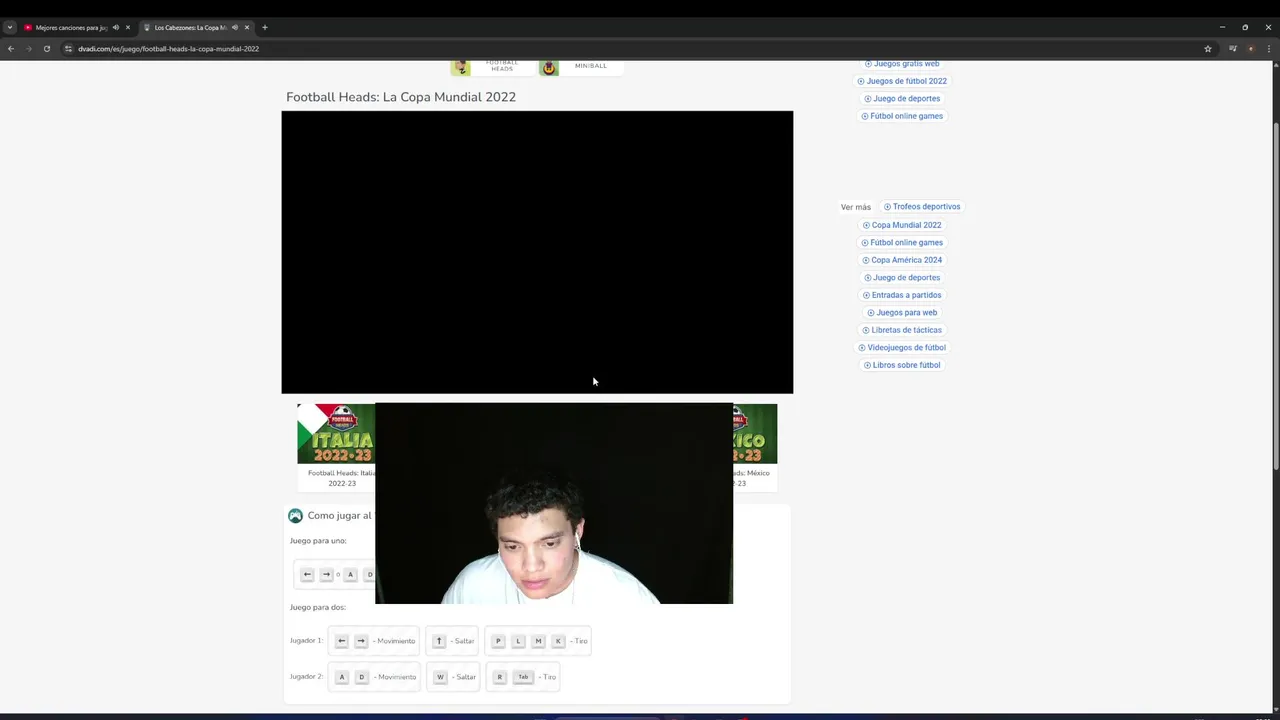Click Jugador 2 A key icon
Viewport: 1280px width, 720px height.
coord(341,677)
